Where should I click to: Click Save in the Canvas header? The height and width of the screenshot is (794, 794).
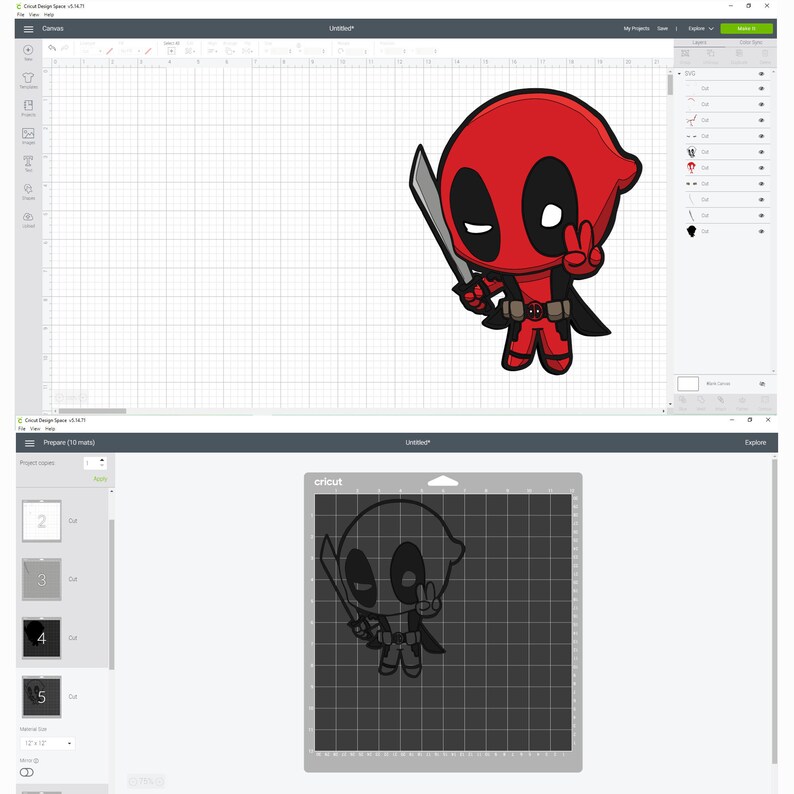coord(662,29)
